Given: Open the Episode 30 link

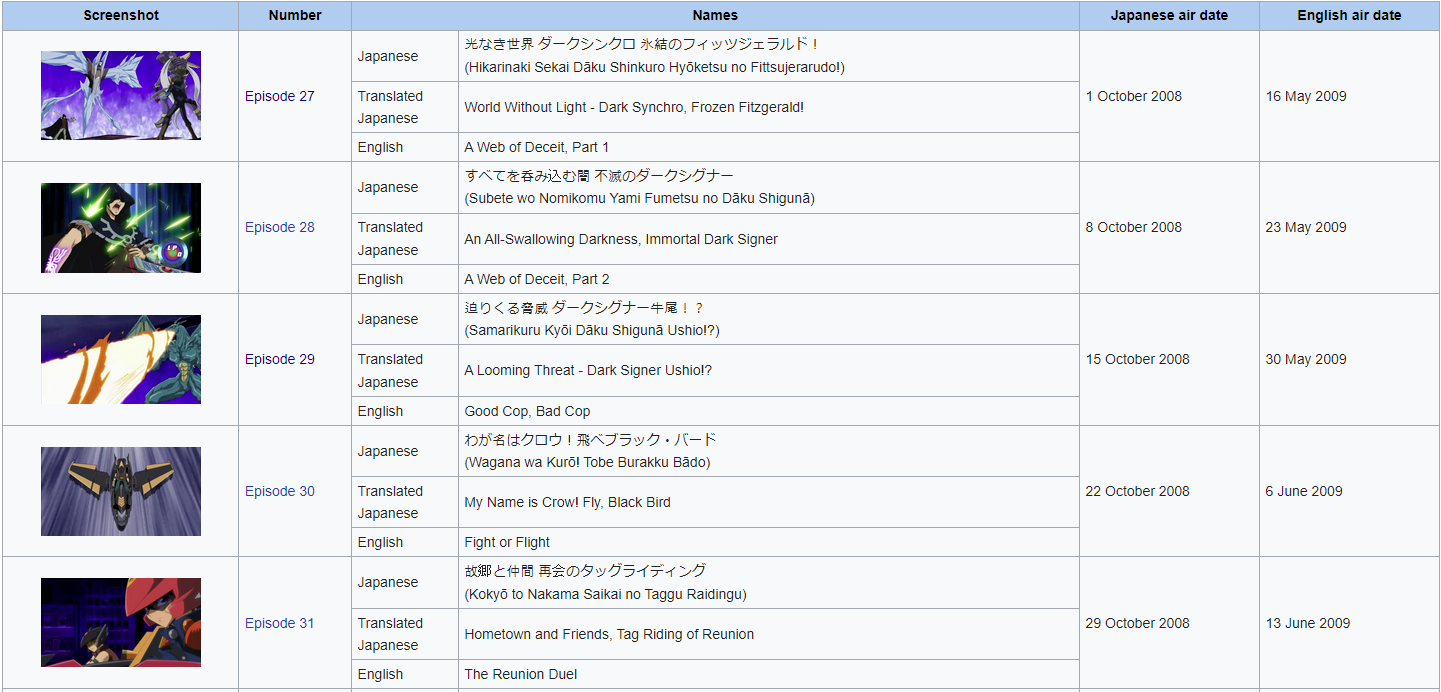Looking at the screenshot, I should point(279,491).
